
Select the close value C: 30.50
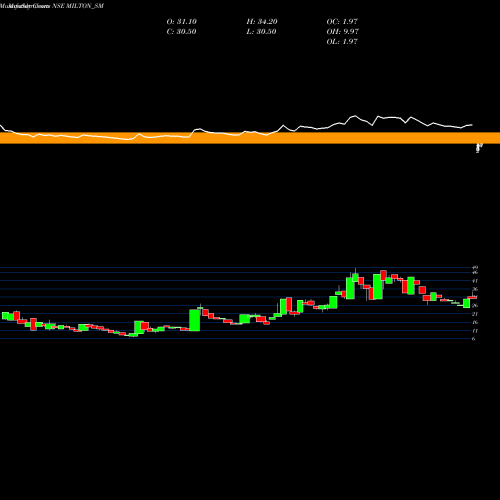pos(181,32)
